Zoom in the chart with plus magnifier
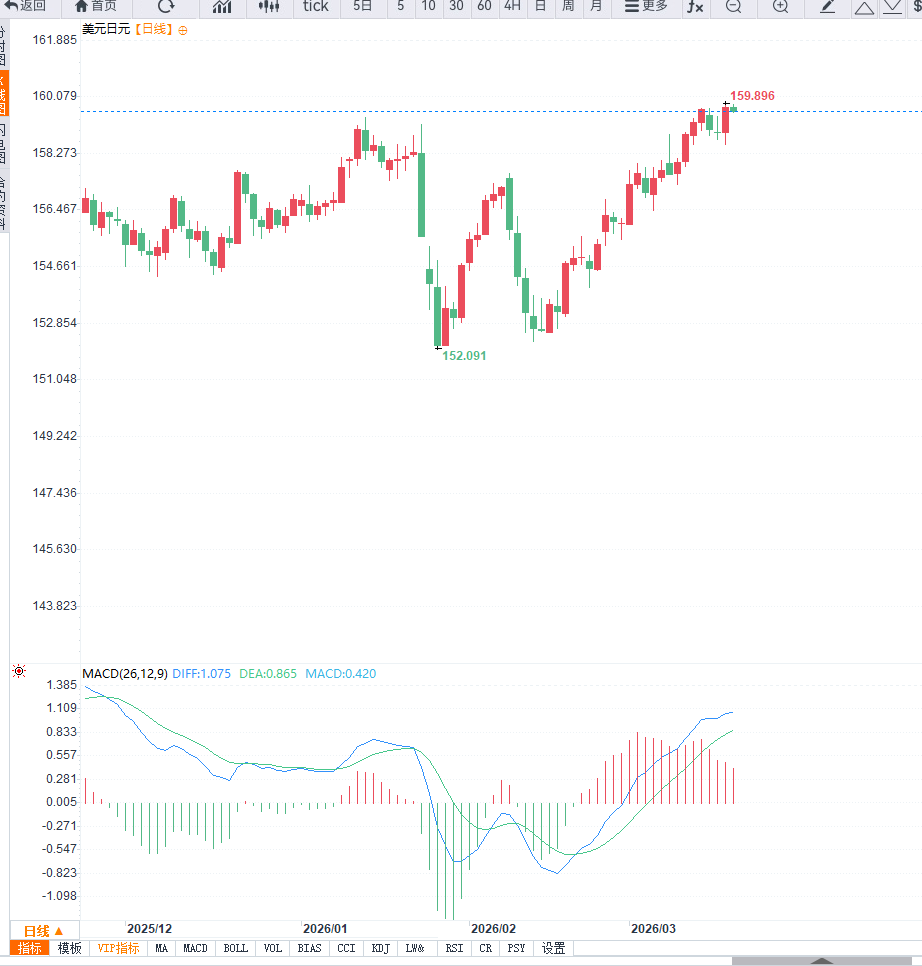The height and width of the screenshot is (966, 922). click(781, 6)
